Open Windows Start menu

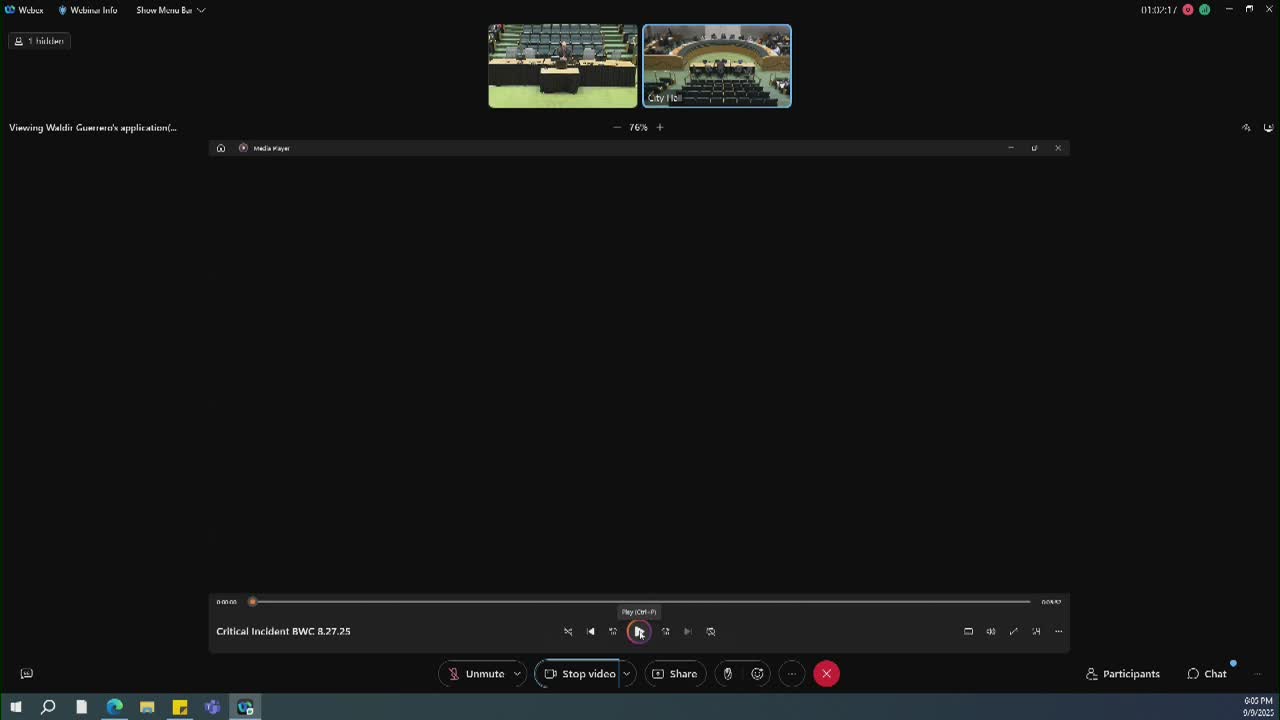(15, 707)
